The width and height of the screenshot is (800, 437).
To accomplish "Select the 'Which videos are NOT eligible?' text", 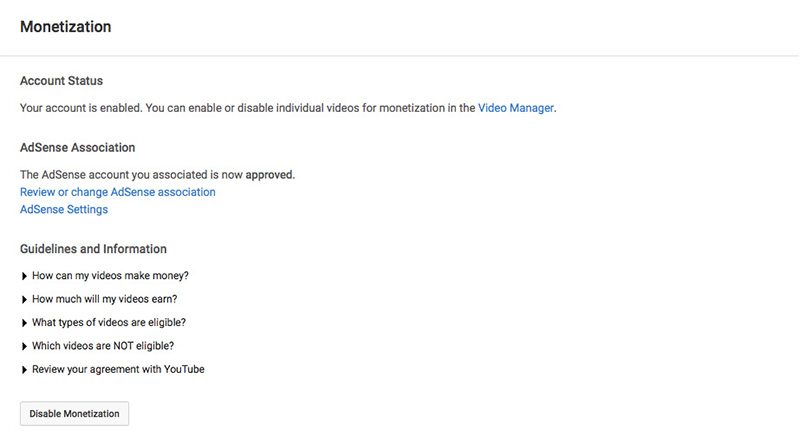I will pos(103,346).
